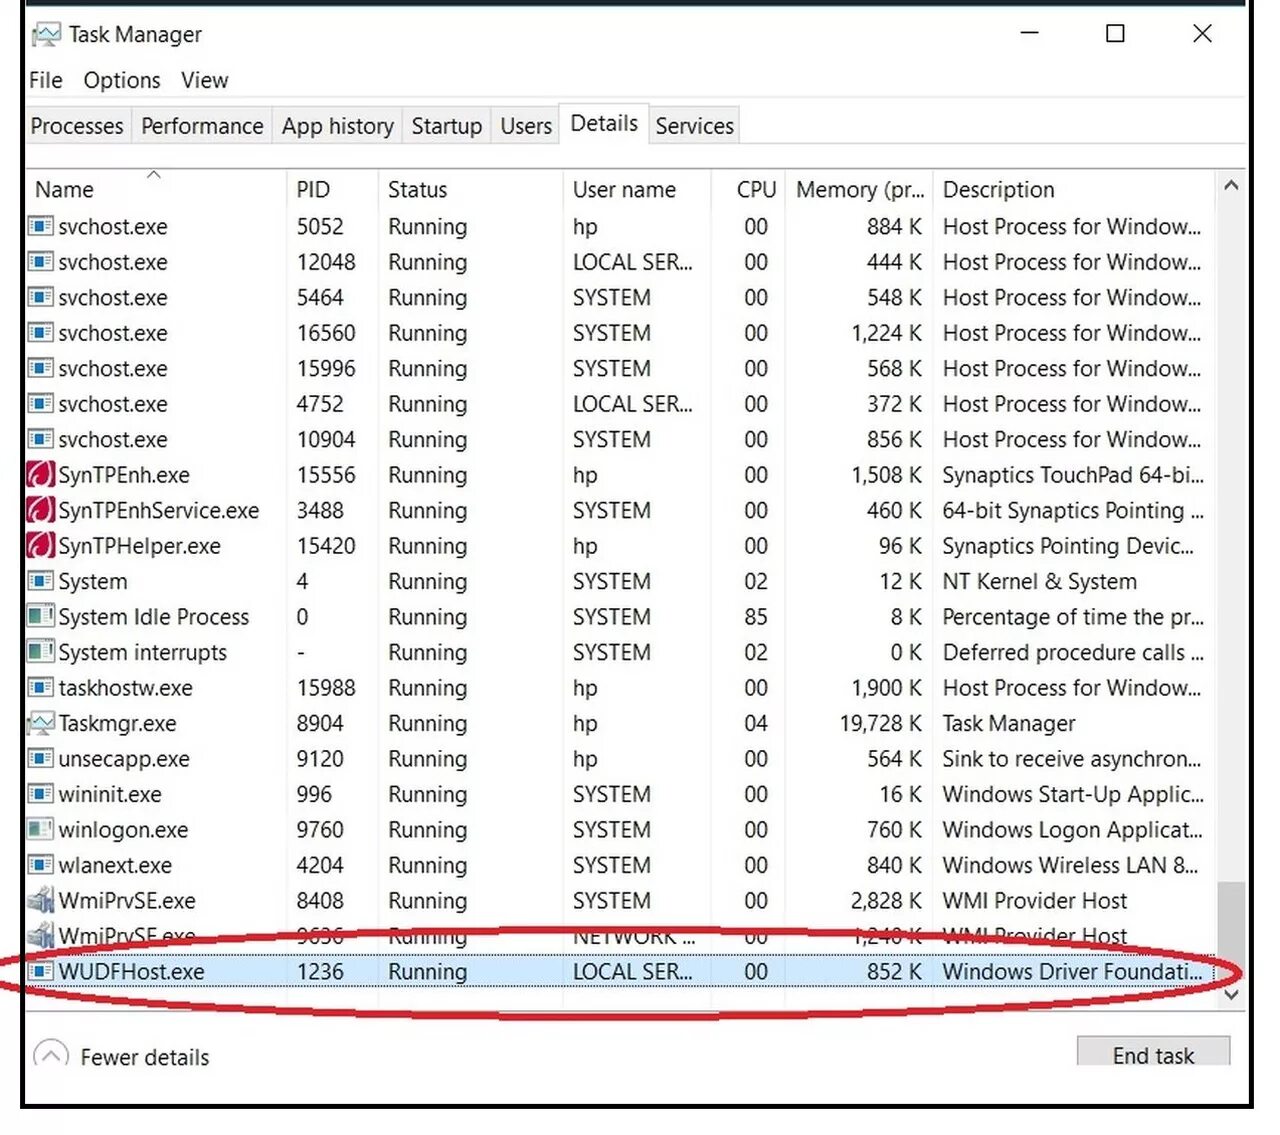Click the WUDFHost.exe process icon
Screen dimensions: 1280x1135
[x=40, y=971]
